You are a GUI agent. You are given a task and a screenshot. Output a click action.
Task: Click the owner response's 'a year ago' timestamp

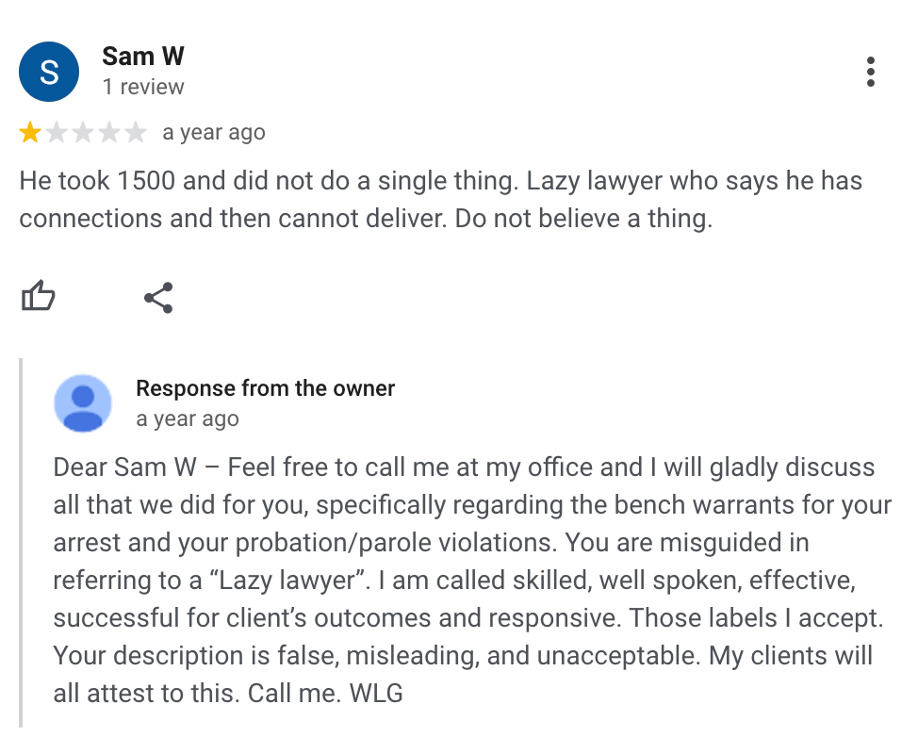(187, 419)
